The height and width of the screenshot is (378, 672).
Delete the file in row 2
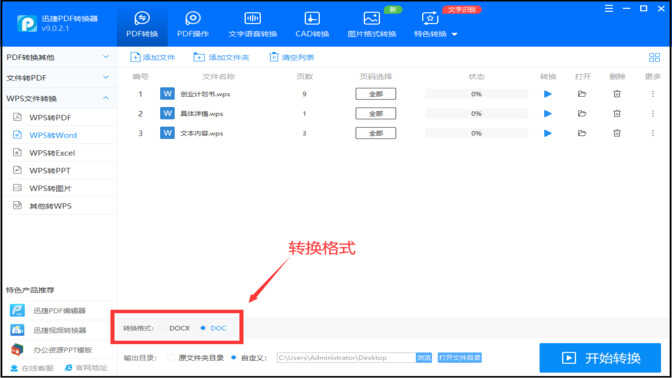click(617, 114)
